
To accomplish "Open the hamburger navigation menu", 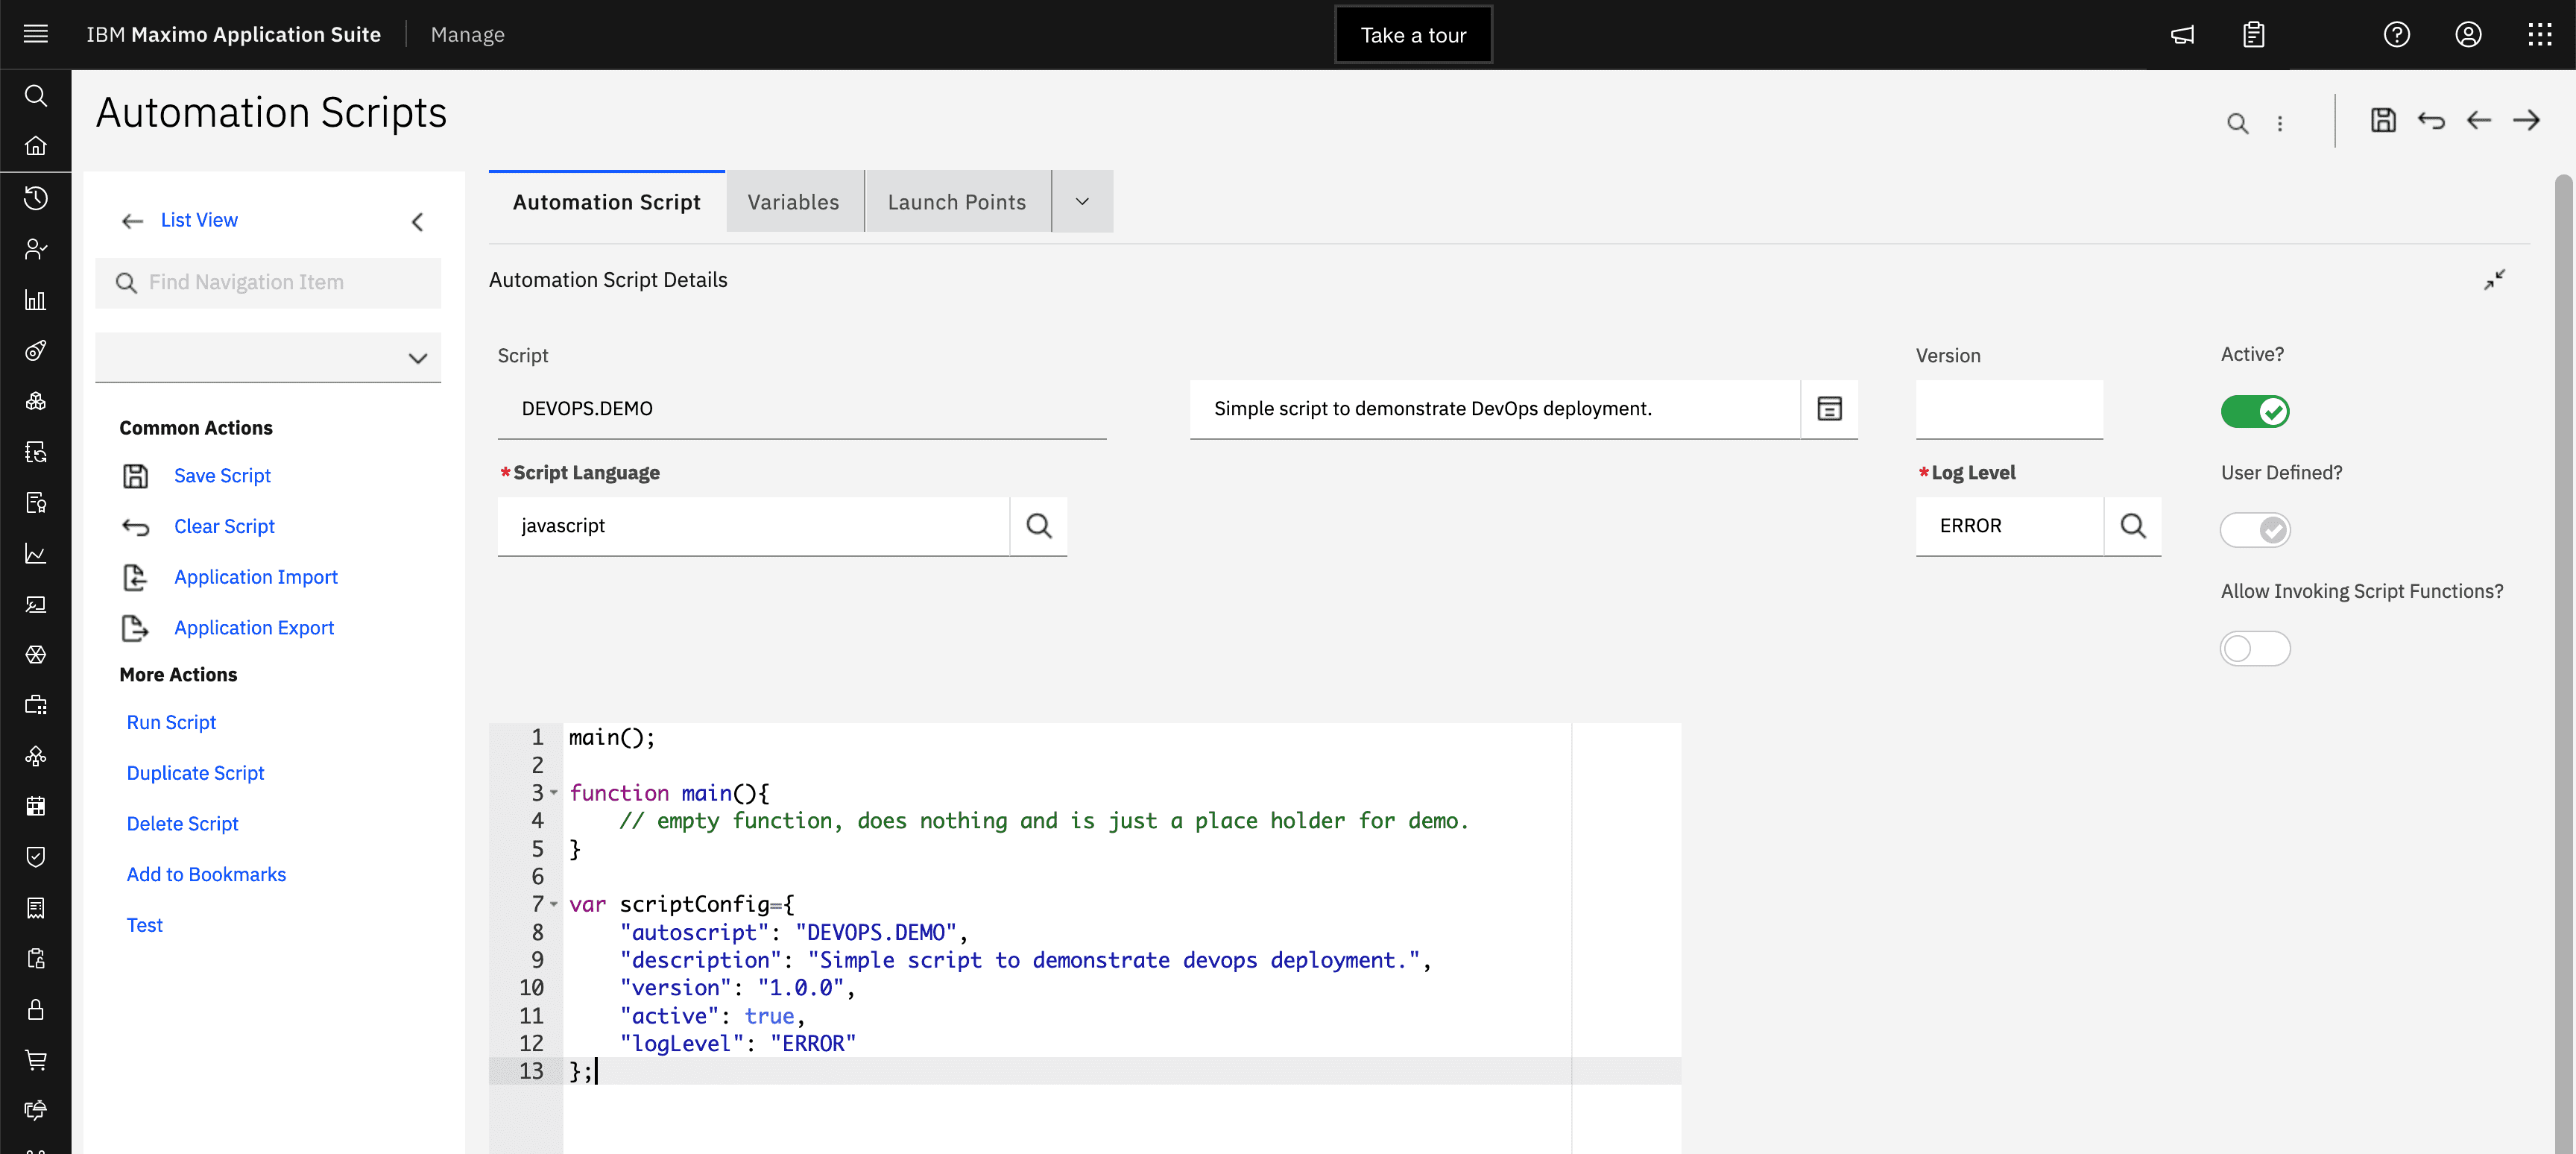I will pyautogui.click(x=36, y=34).
